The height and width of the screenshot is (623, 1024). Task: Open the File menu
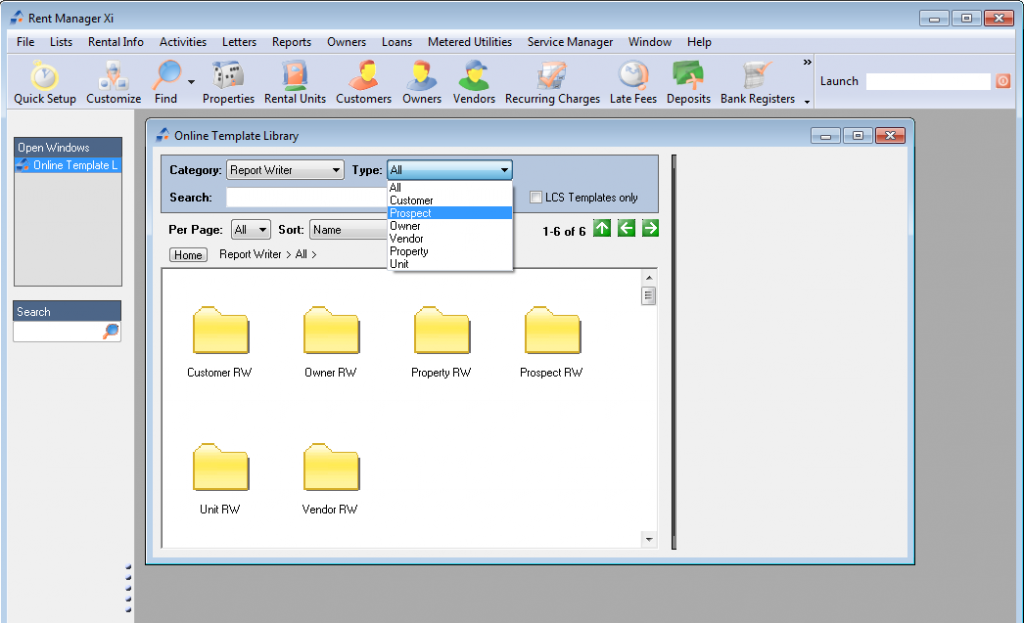[25, 42]
